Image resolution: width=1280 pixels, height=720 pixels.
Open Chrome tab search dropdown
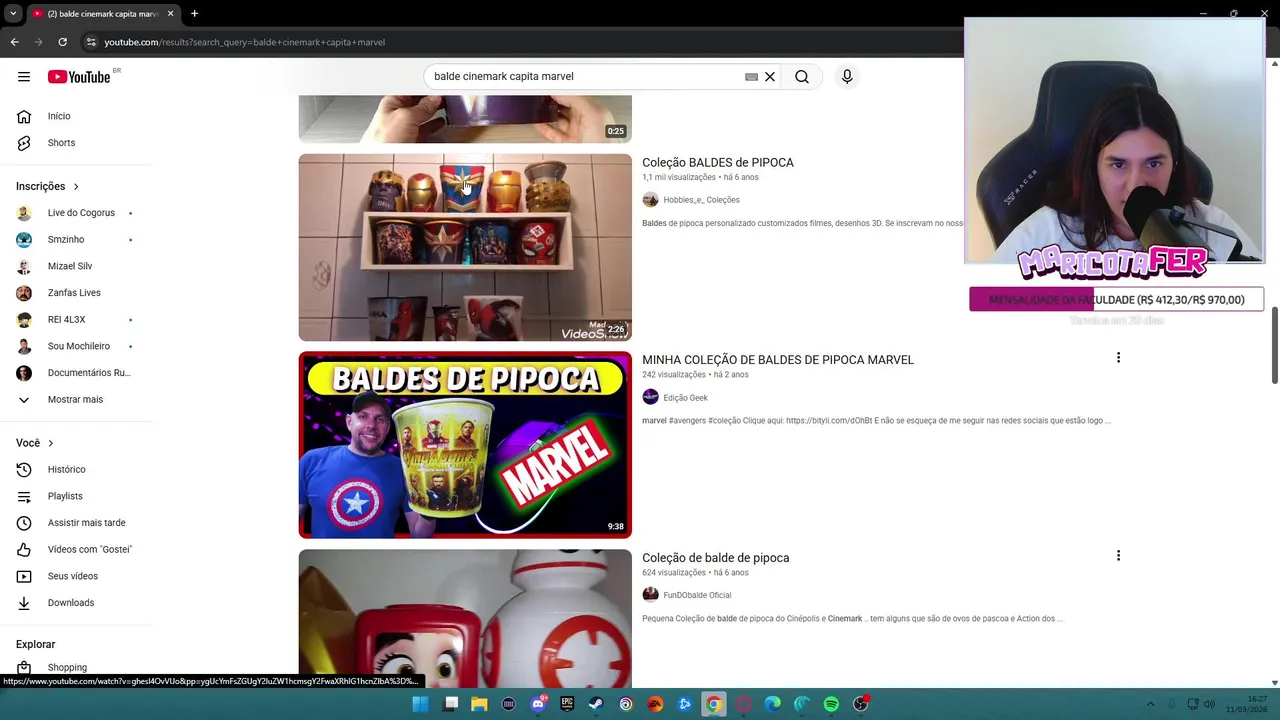pyautogui.click(x=13, y=14)
